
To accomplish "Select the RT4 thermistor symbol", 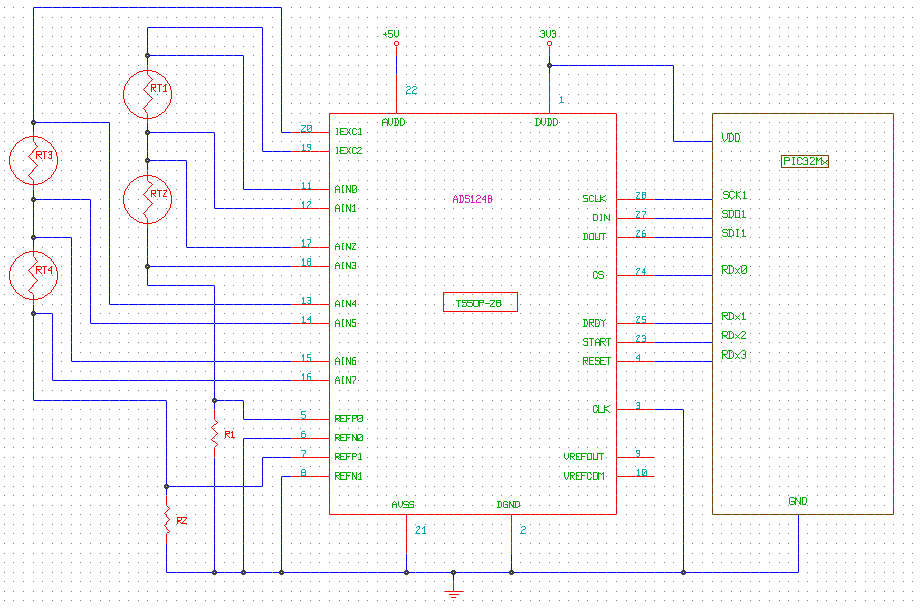I will click(x=33, y=275).
